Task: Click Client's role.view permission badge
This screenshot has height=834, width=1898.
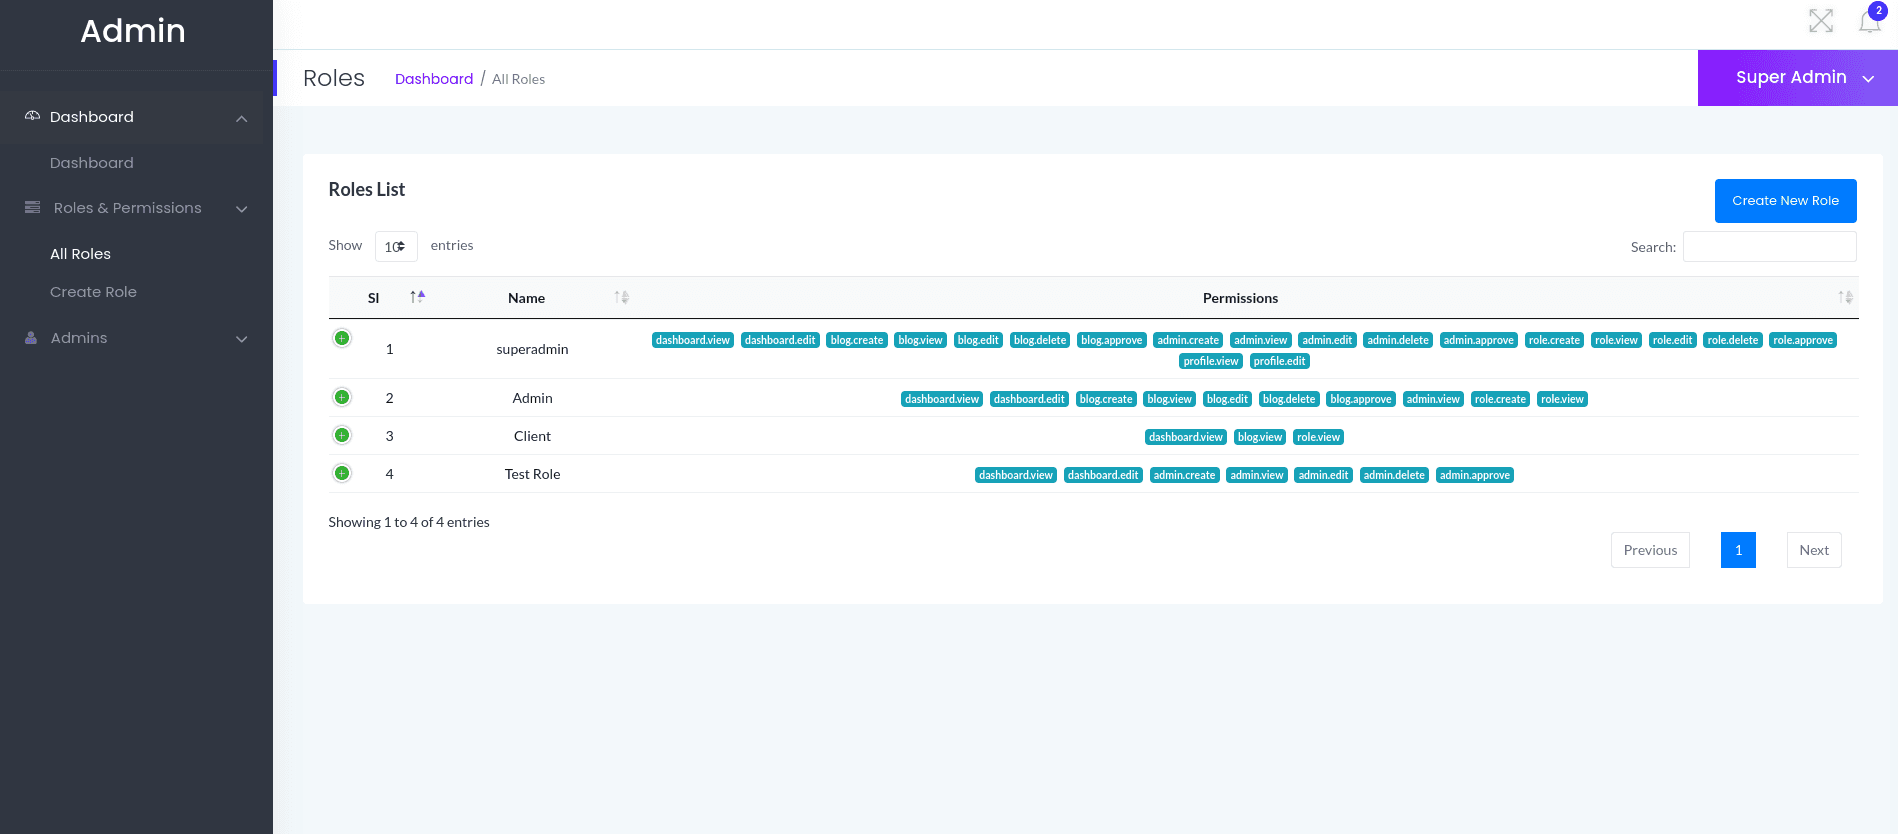Action: (x=1318, y=437)
